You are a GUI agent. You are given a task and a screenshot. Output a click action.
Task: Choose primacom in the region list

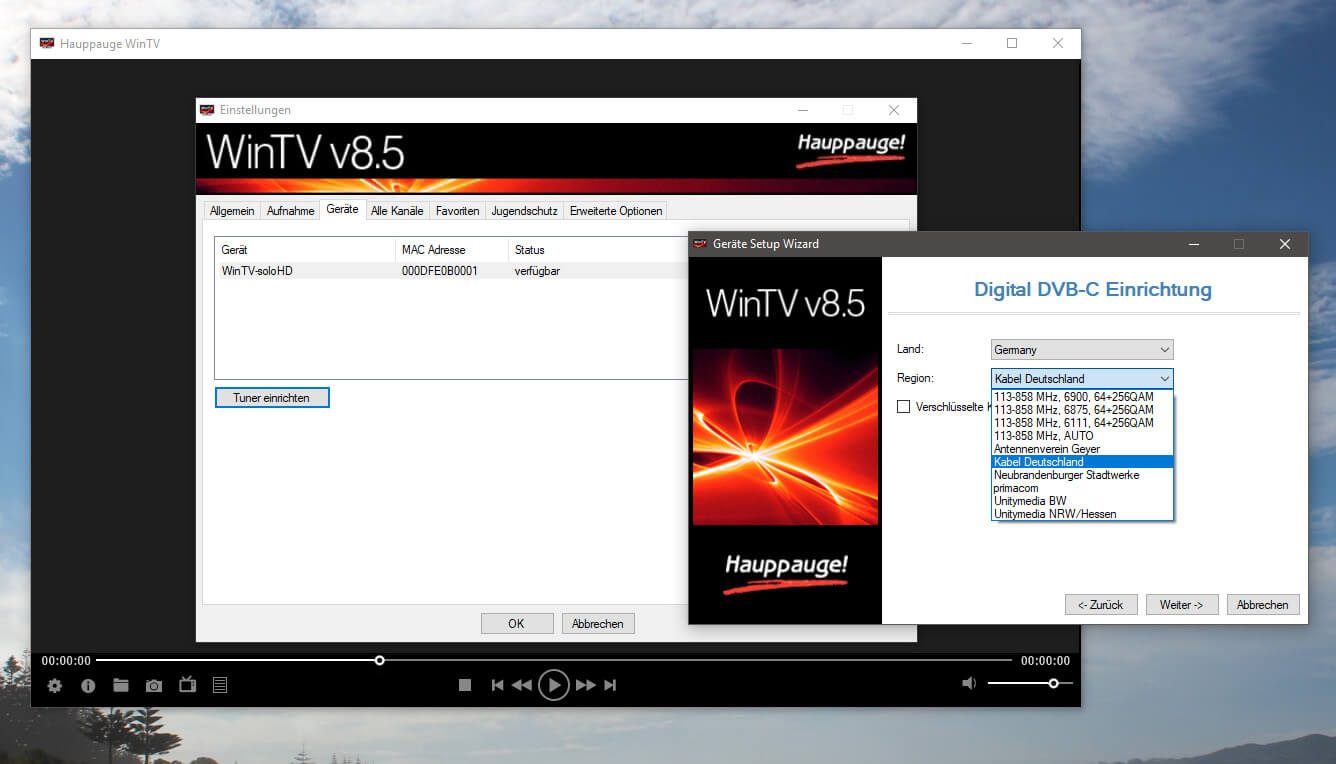1016,488
